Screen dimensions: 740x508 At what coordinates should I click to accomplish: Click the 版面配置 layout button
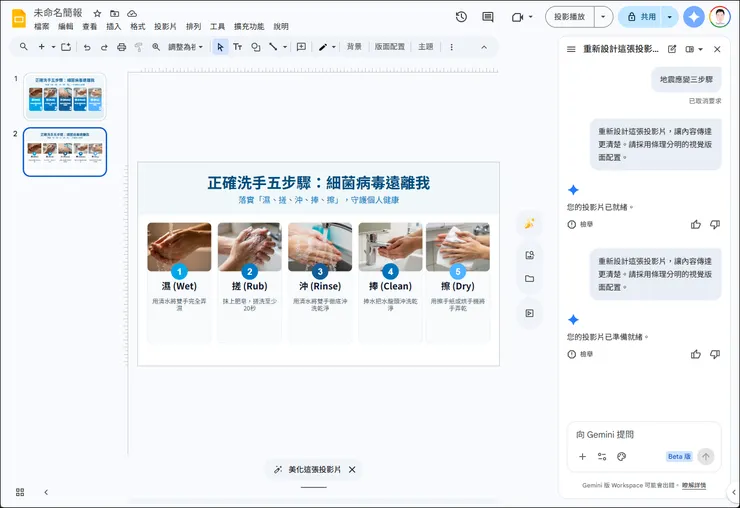pyautogui.click(x=390, y=47)
